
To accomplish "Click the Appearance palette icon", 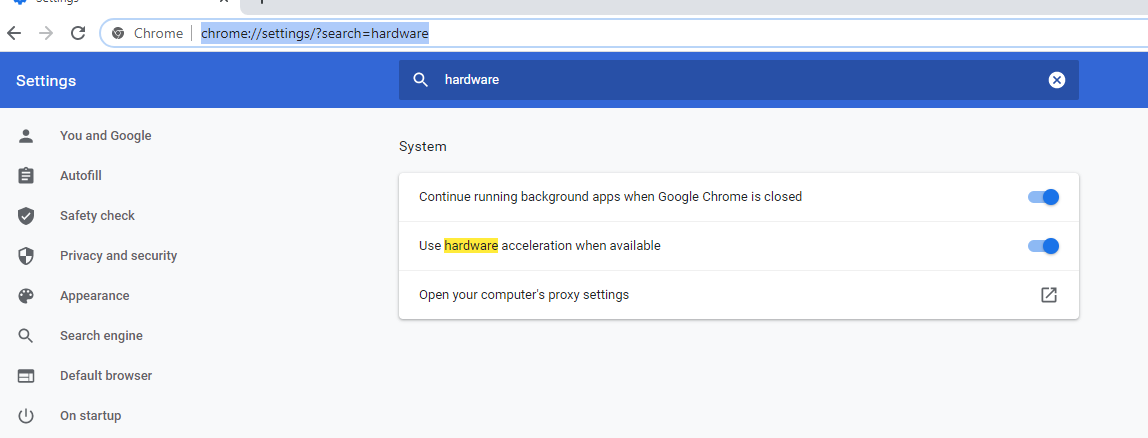I will [26, 296].
